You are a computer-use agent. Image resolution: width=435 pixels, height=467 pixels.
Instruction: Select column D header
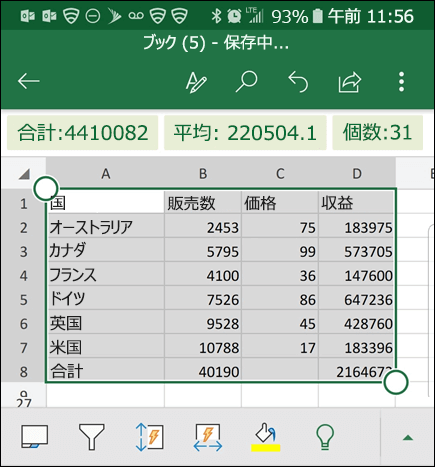coord(357,174)
